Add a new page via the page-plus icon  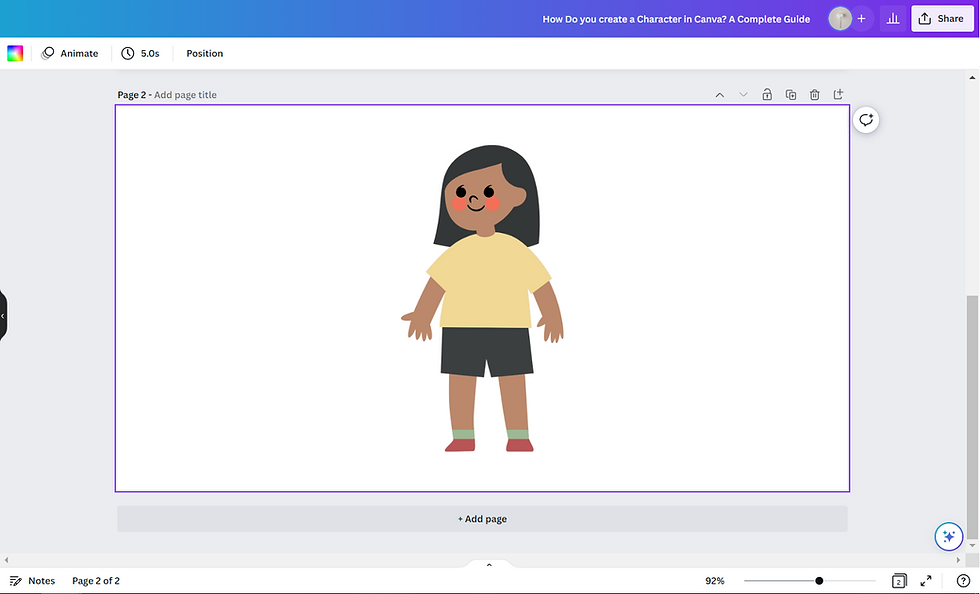click(838, 94)
